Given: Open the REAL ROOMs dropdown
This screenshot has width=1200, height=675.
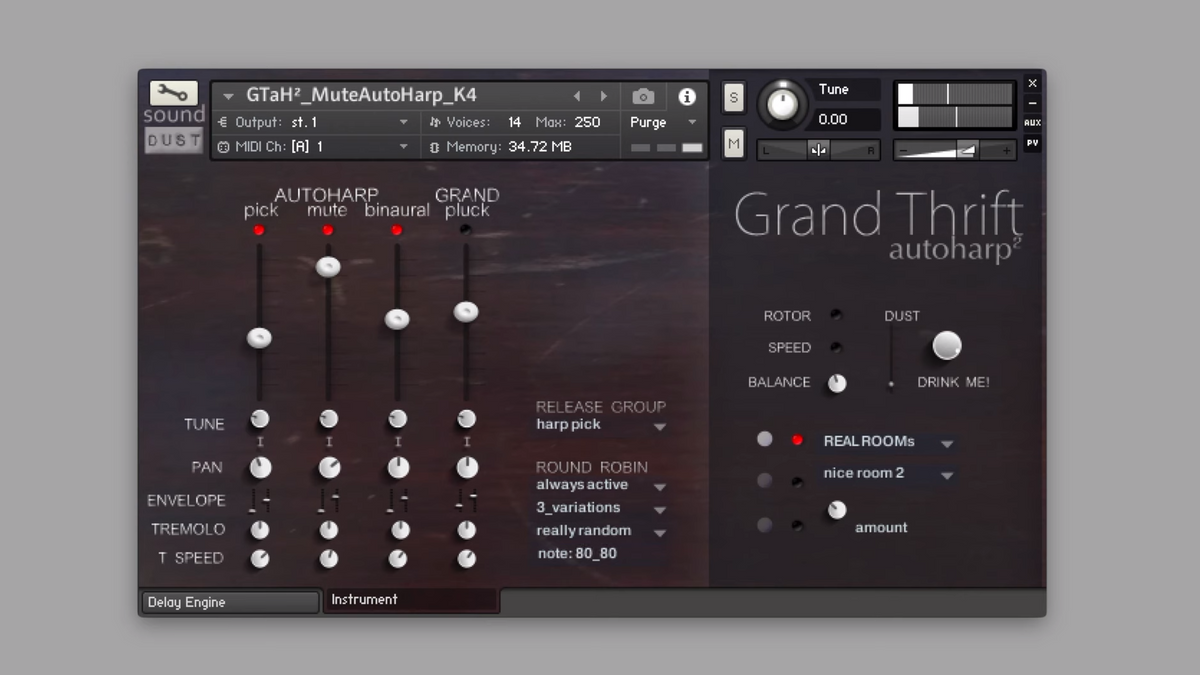Looking at the screenshot, I should click(946, 443).
